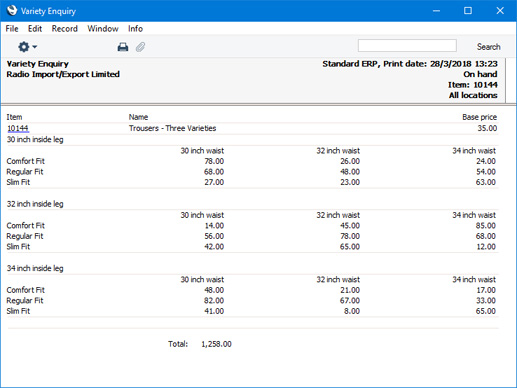Click the 54.00 Regular Fit value

click(x=486, y=172)
